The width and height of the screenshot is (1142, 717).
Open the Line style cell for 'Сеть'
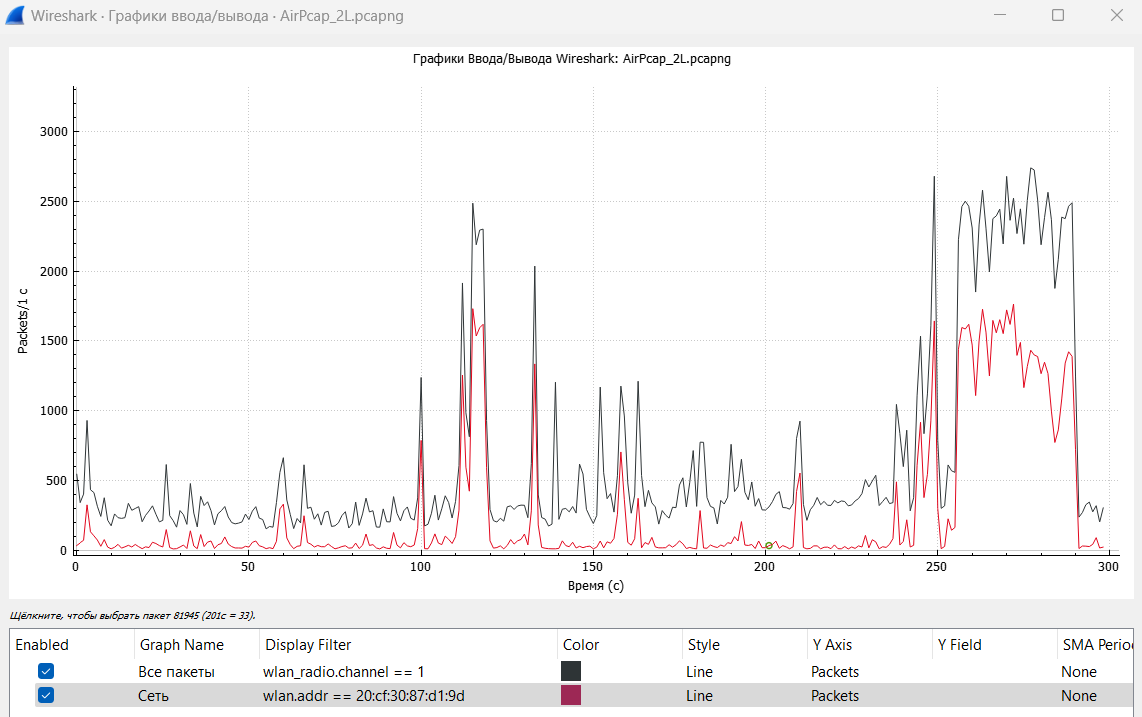[699, 696]
